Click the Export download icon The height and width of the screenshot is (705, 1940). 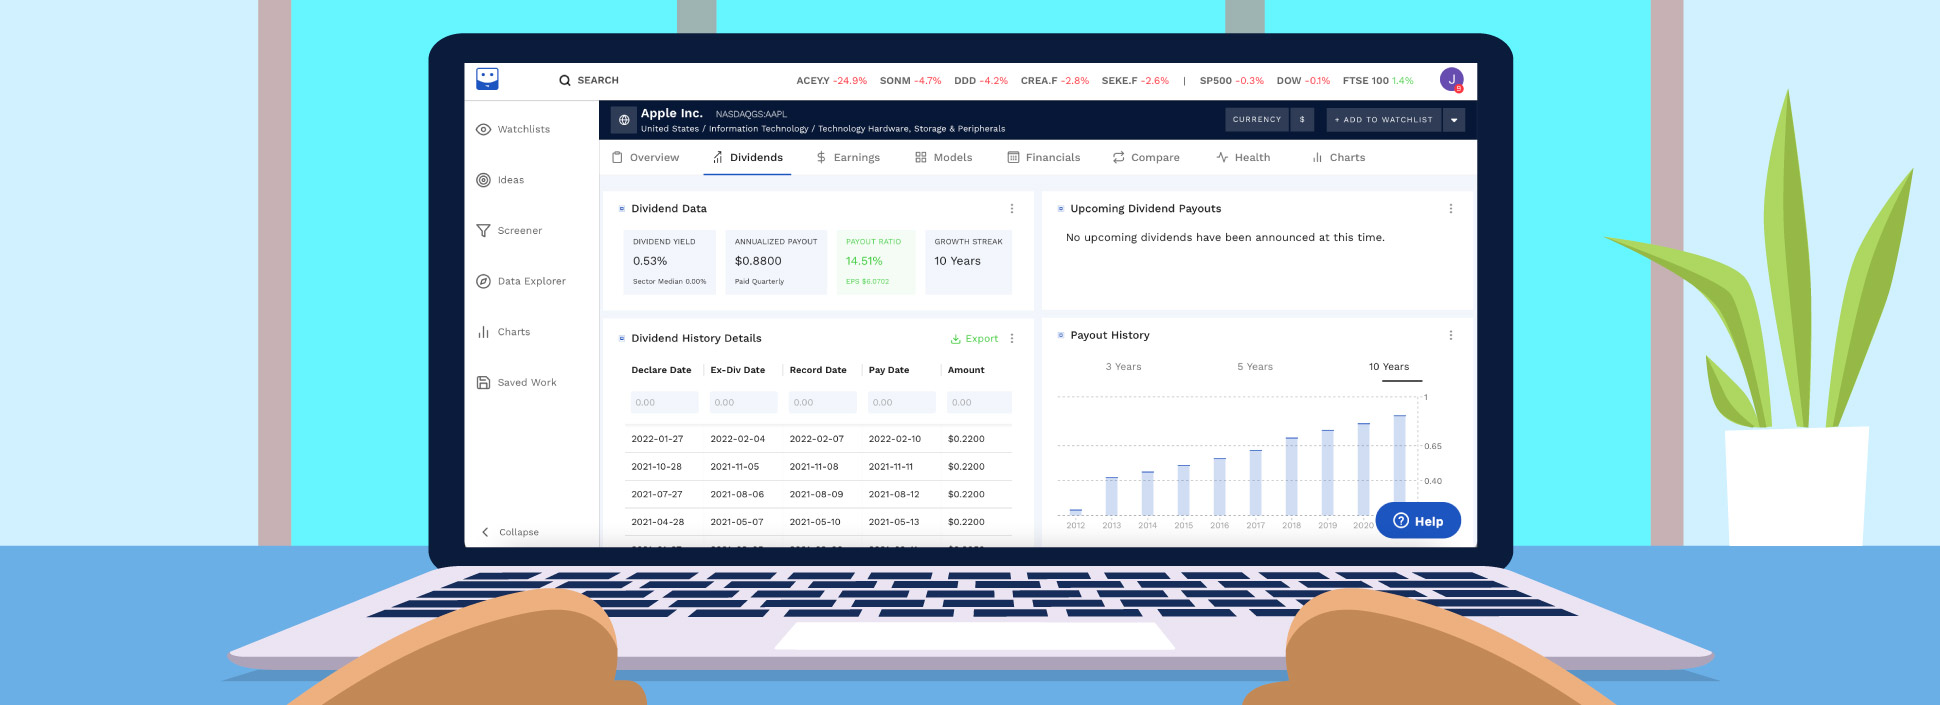coord(956,339)
